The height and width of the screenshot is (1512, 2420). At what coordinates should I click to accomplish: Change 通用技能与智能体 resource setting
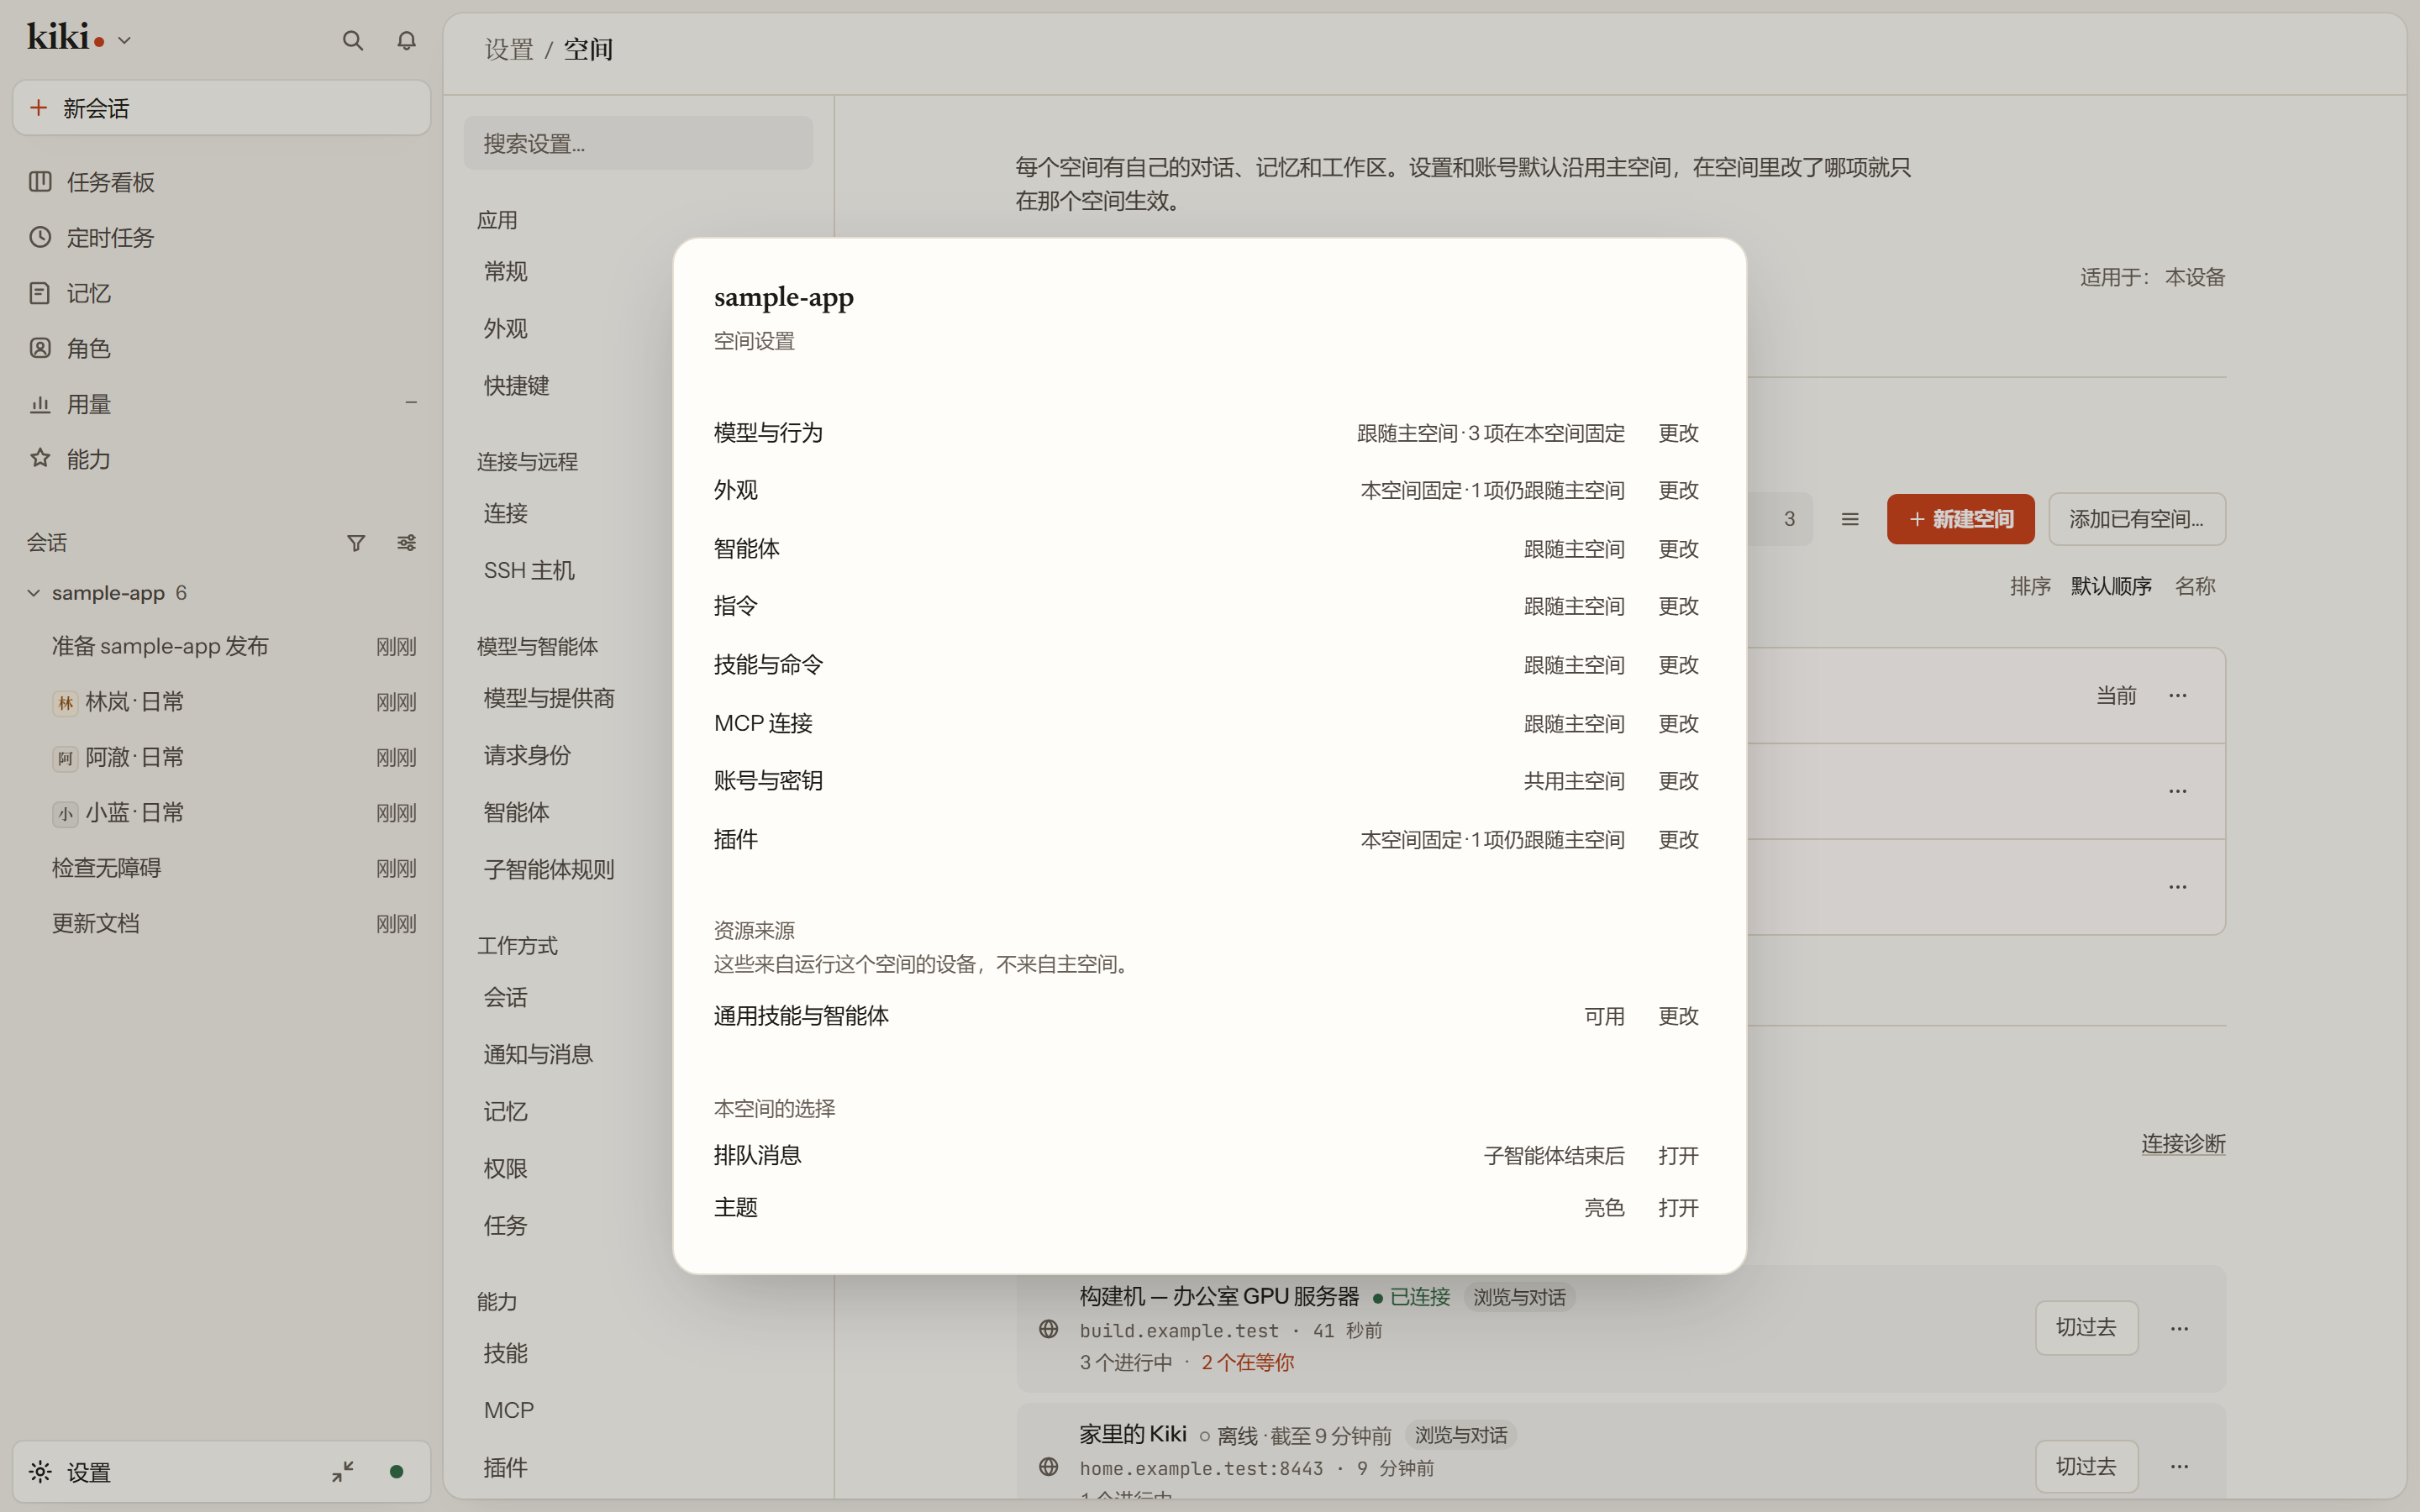coord(1678,1016)
